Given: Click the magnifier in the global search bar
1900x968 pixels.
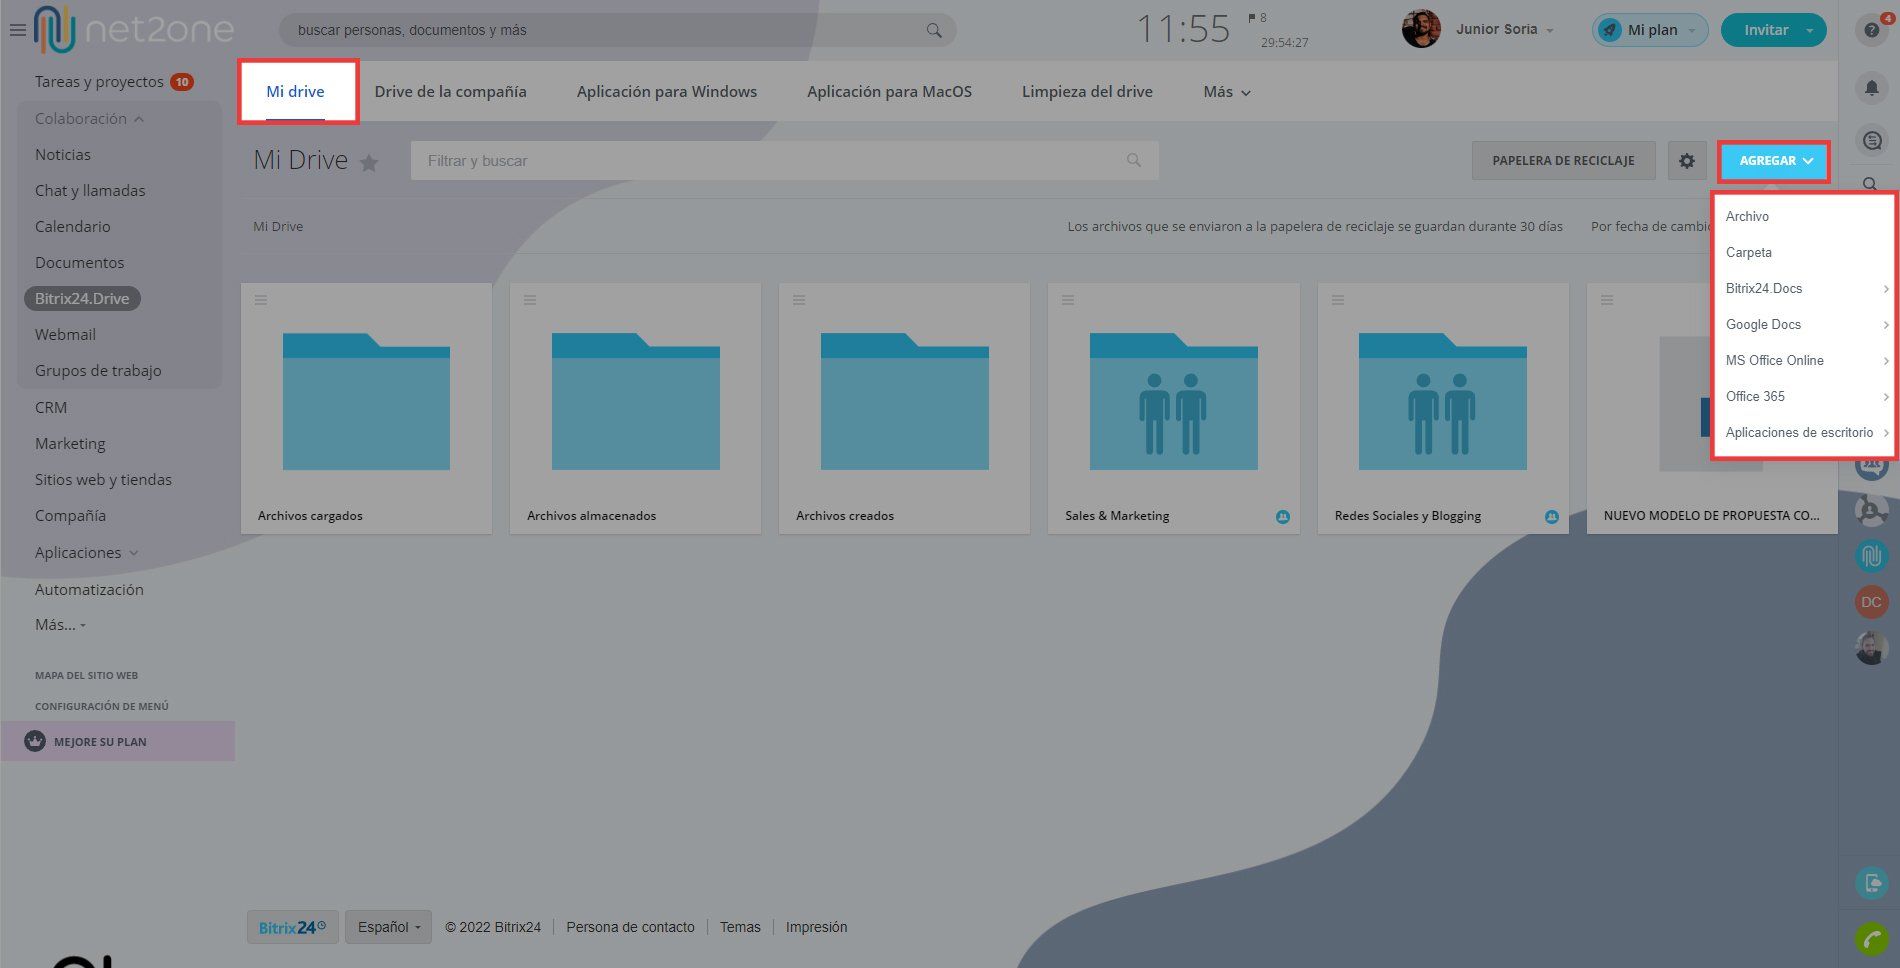Looking at the screenshot, I should click(x=934, y=30).
